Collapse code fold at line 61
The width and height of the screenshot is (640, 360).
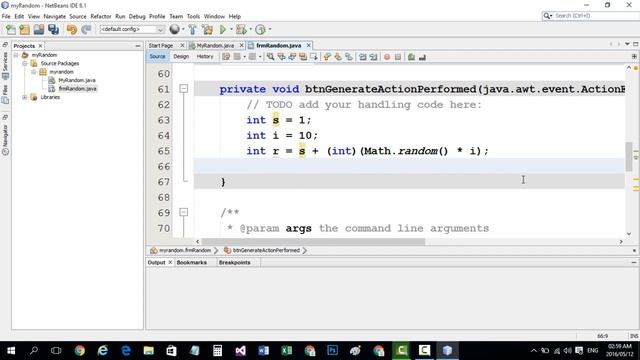coord(184,89)
